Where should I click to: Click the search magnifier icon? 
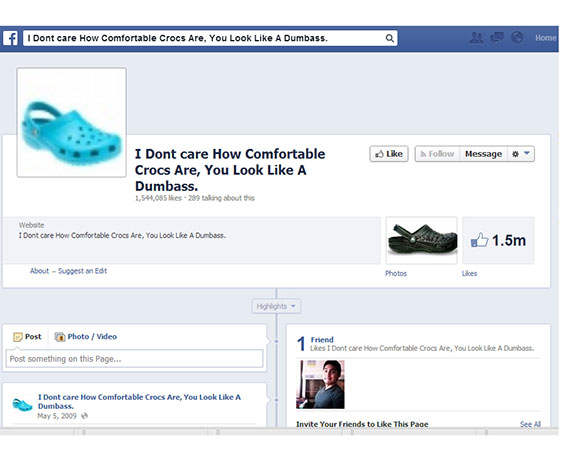(x=390, y=38)
